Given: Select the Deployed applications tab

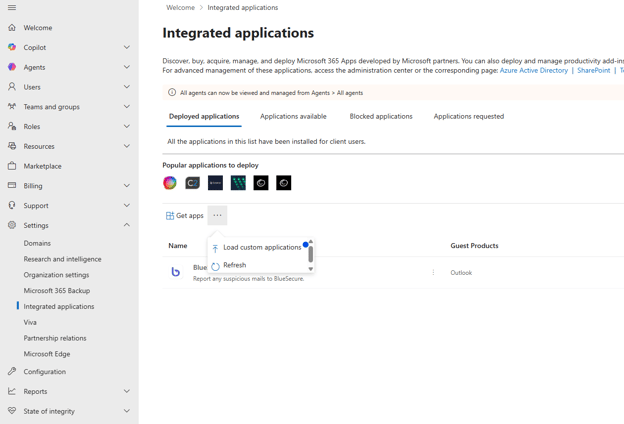Looking at the screenshot, I should [204, 116].
